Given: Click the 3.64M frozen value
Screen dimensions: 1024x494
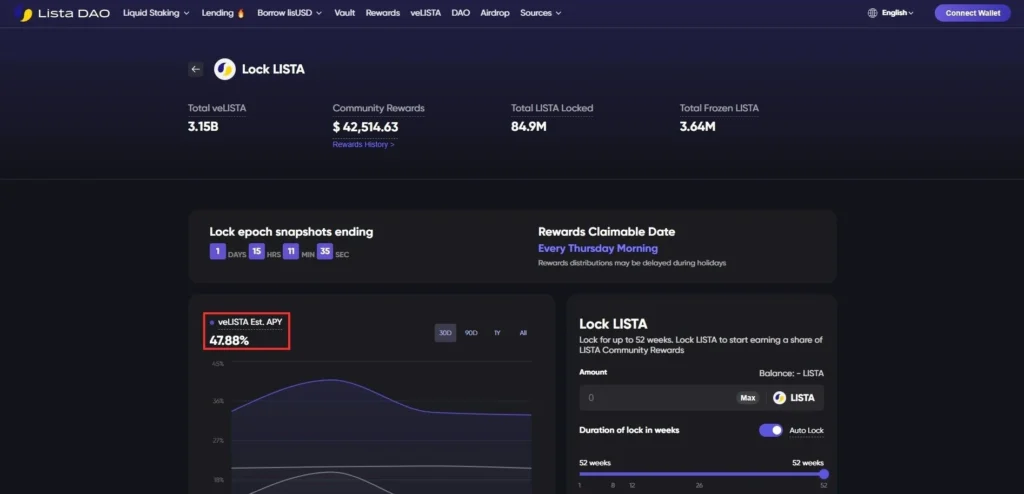Looking at the screenshot, I should pyautogui.click(x=697, y=127).
